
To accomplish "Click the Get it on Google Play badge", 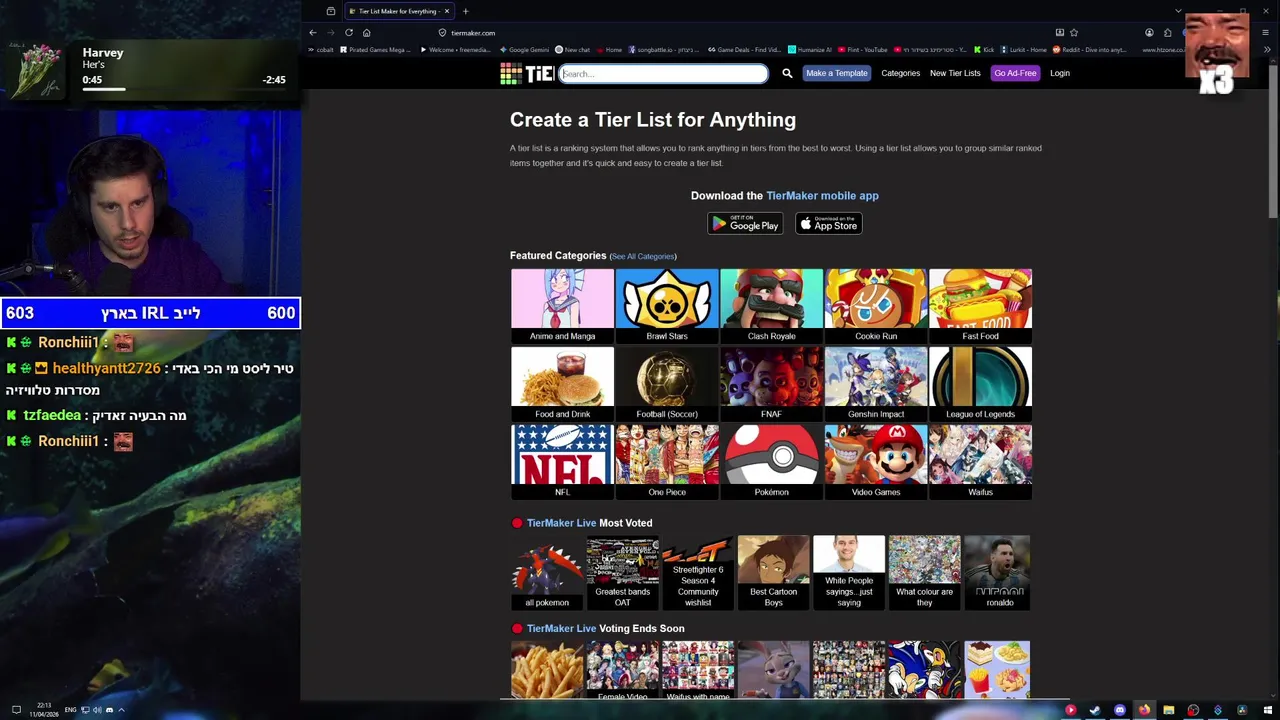I will tap(745, 223).
